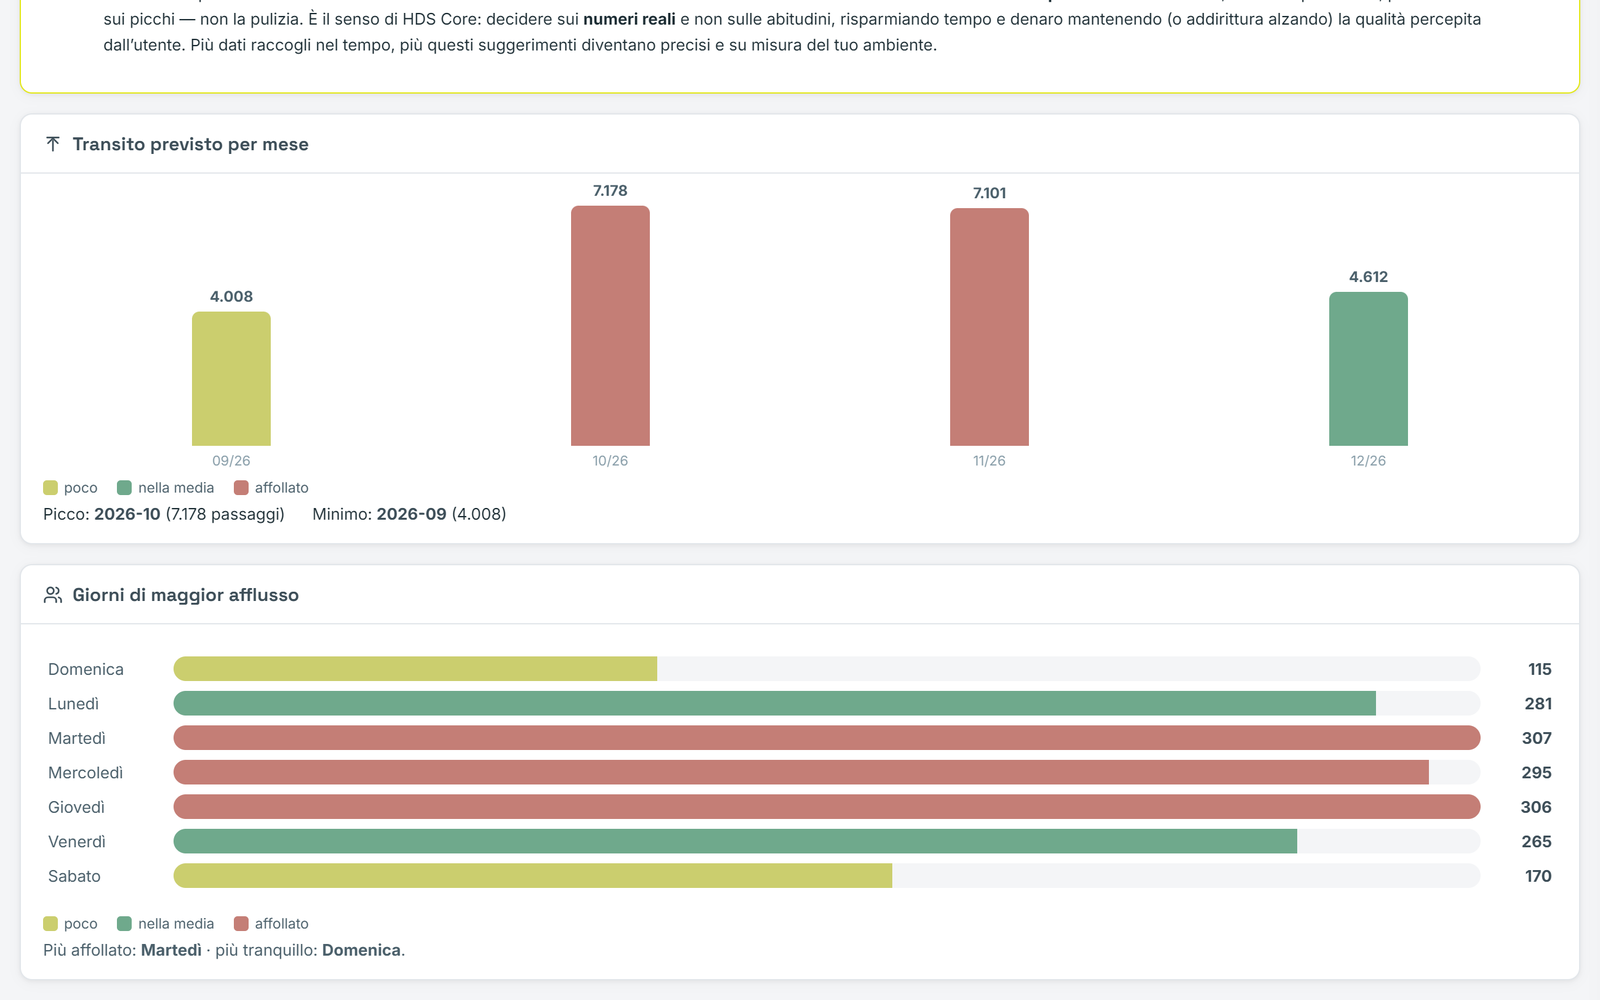Click the Picco 2026-10 summary text
1600x1000 pixels.
tap(164, 514)
